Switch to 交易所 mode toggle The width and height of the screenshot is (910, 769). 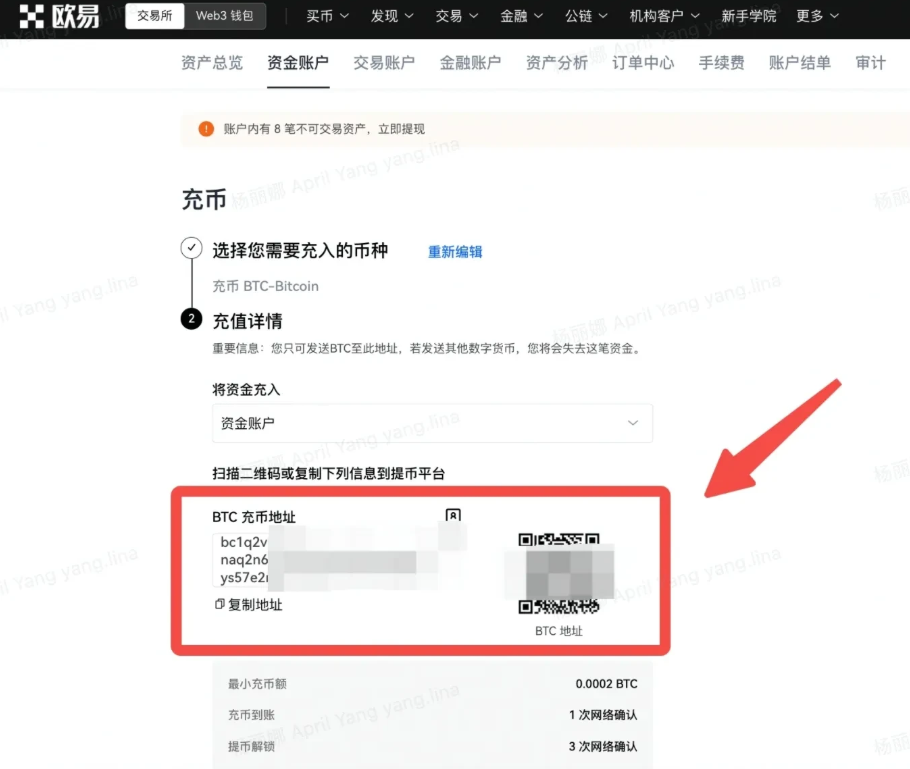pyautogui.click(x=155, y=16)
